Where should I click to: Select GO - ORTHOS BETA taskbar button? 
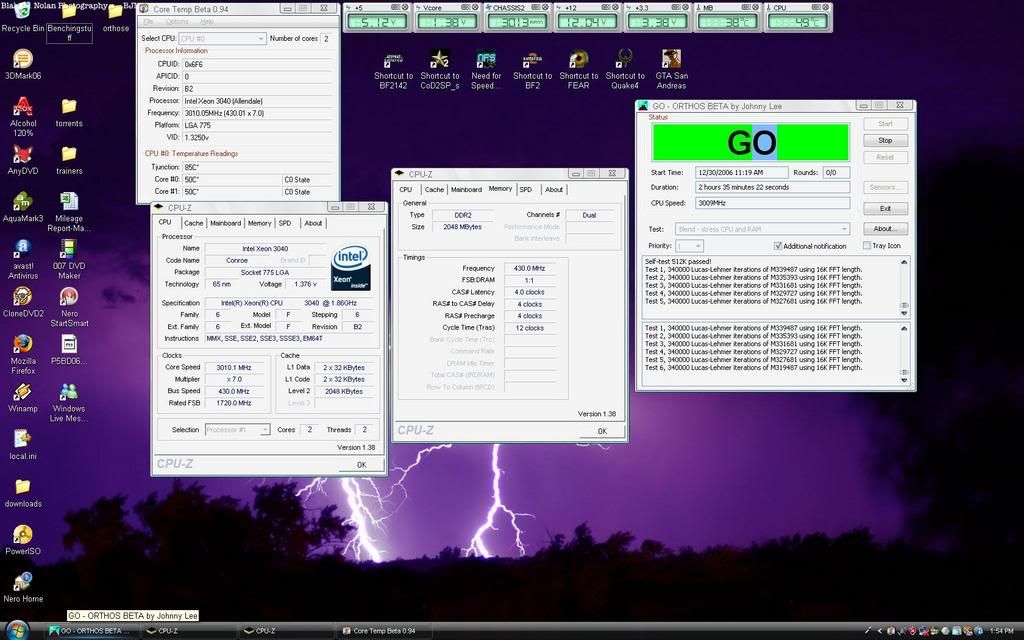tap(91, 631)
